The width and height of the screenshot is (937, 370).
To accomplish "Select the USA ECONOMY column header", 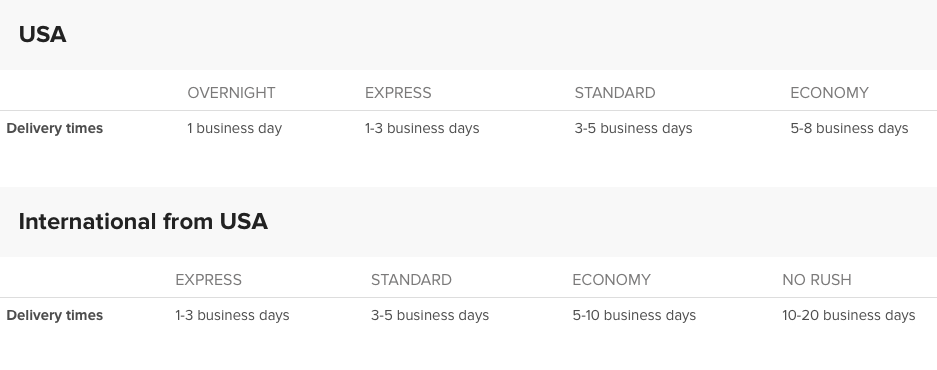I will [829, 93].
